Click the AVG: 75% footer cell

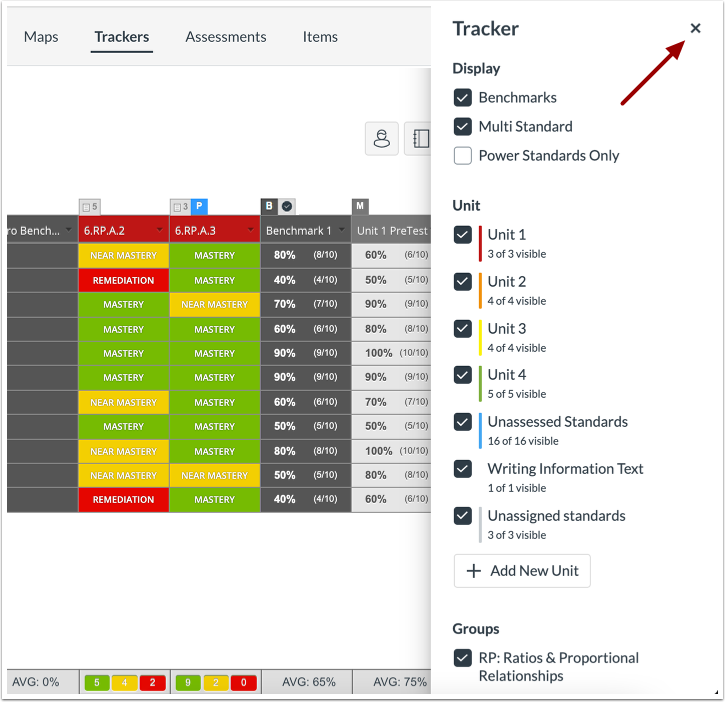pos(392,682)
